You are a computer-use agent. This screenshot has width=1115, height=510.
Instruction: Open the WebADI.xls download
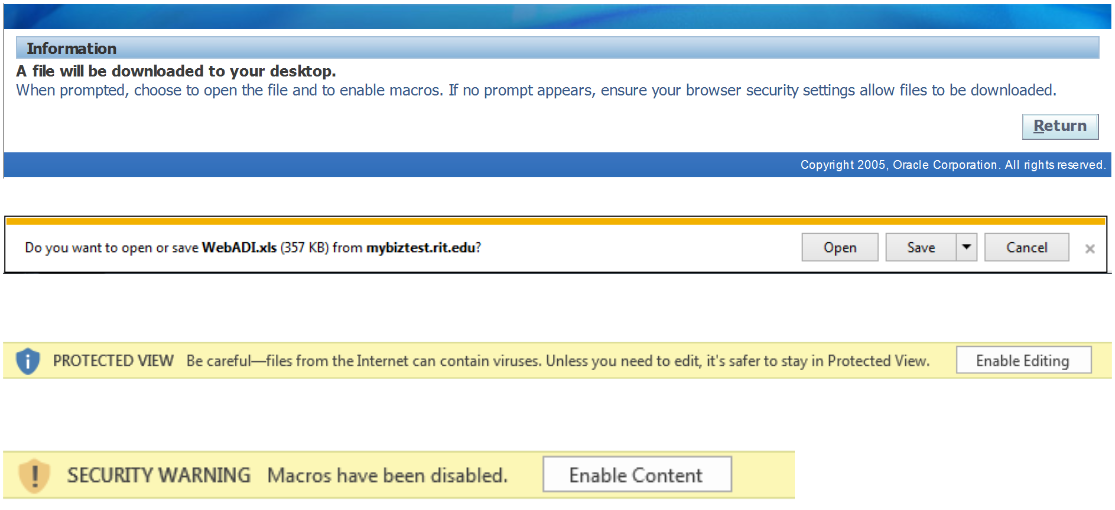tap(840, 247)
